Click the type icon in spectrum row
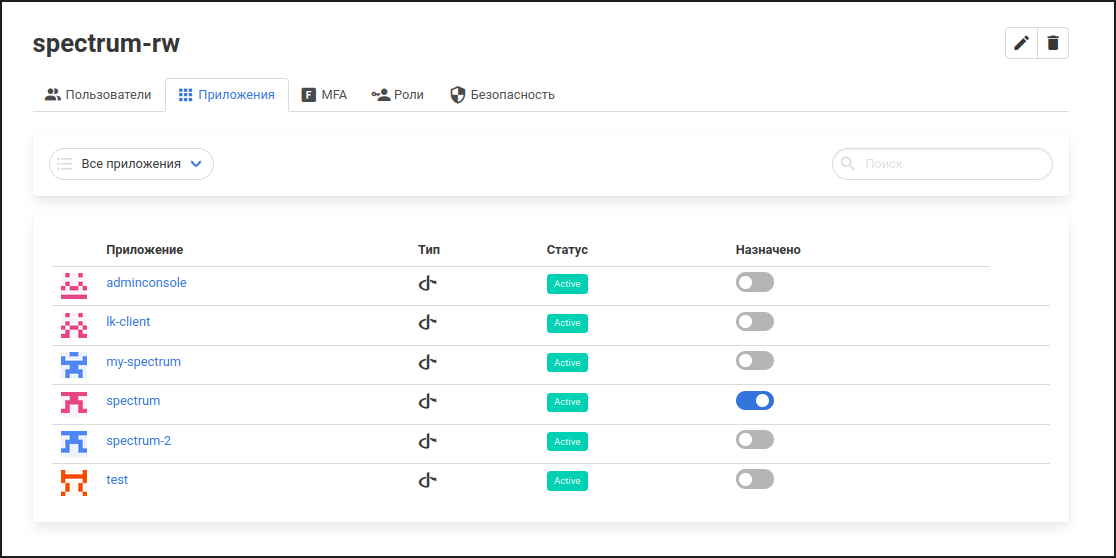Viewport: 1116px width, 558px height. pos(427,402)
